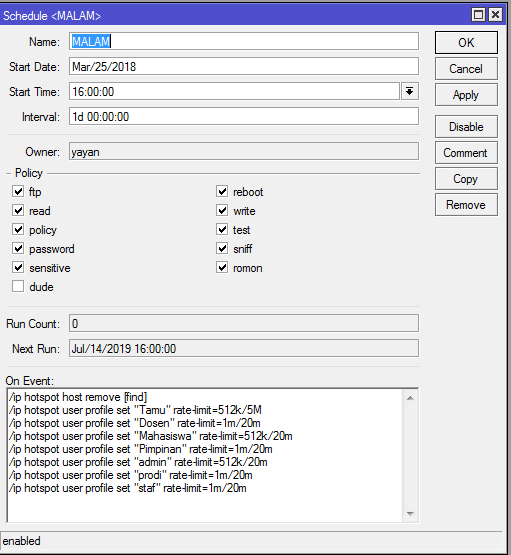Click the Apply button

(466, 95)
